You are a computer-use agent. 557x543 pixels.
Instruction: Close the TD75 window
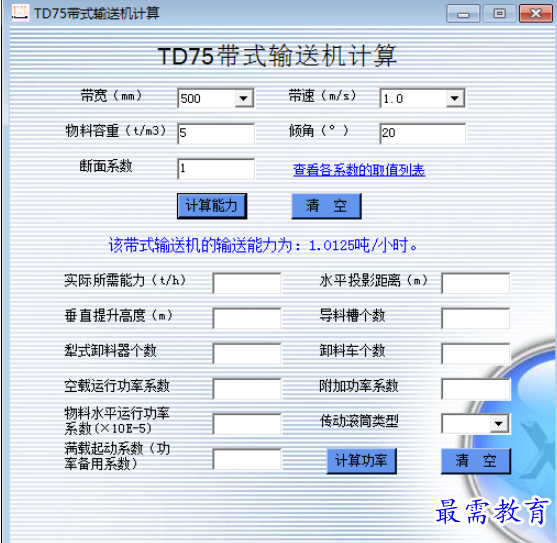coord(536,14)
